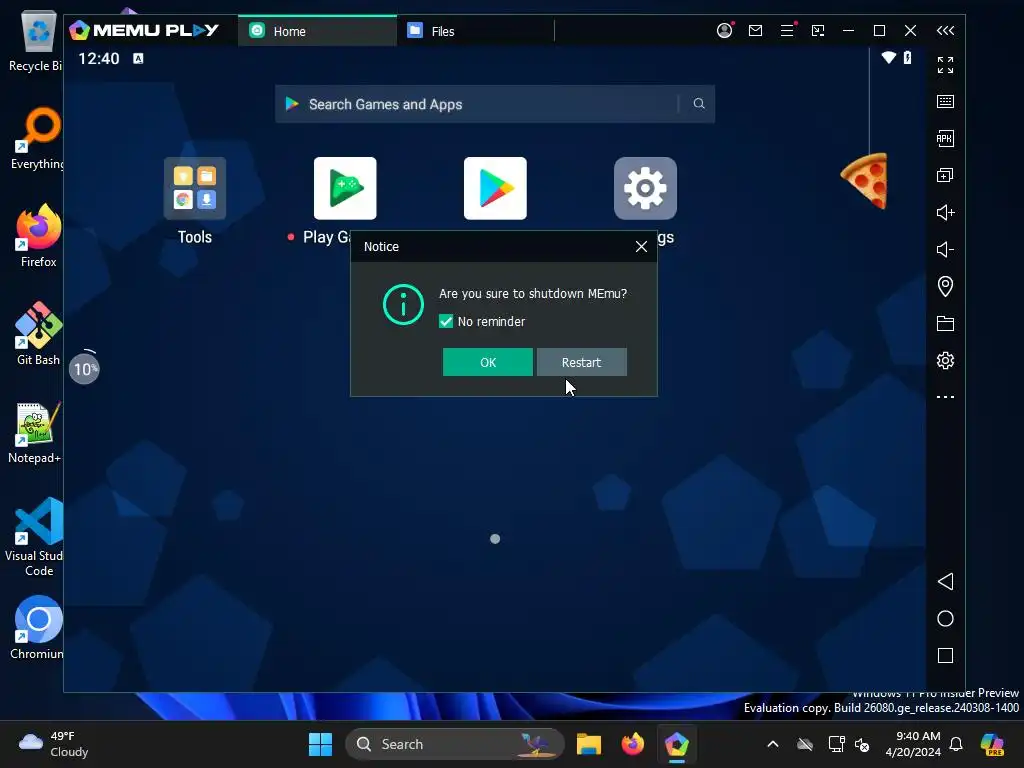Viewport: 1024px width, 768px height.
Task: Select the Notepad++ desktop shortcut
Action: (36, 432)
